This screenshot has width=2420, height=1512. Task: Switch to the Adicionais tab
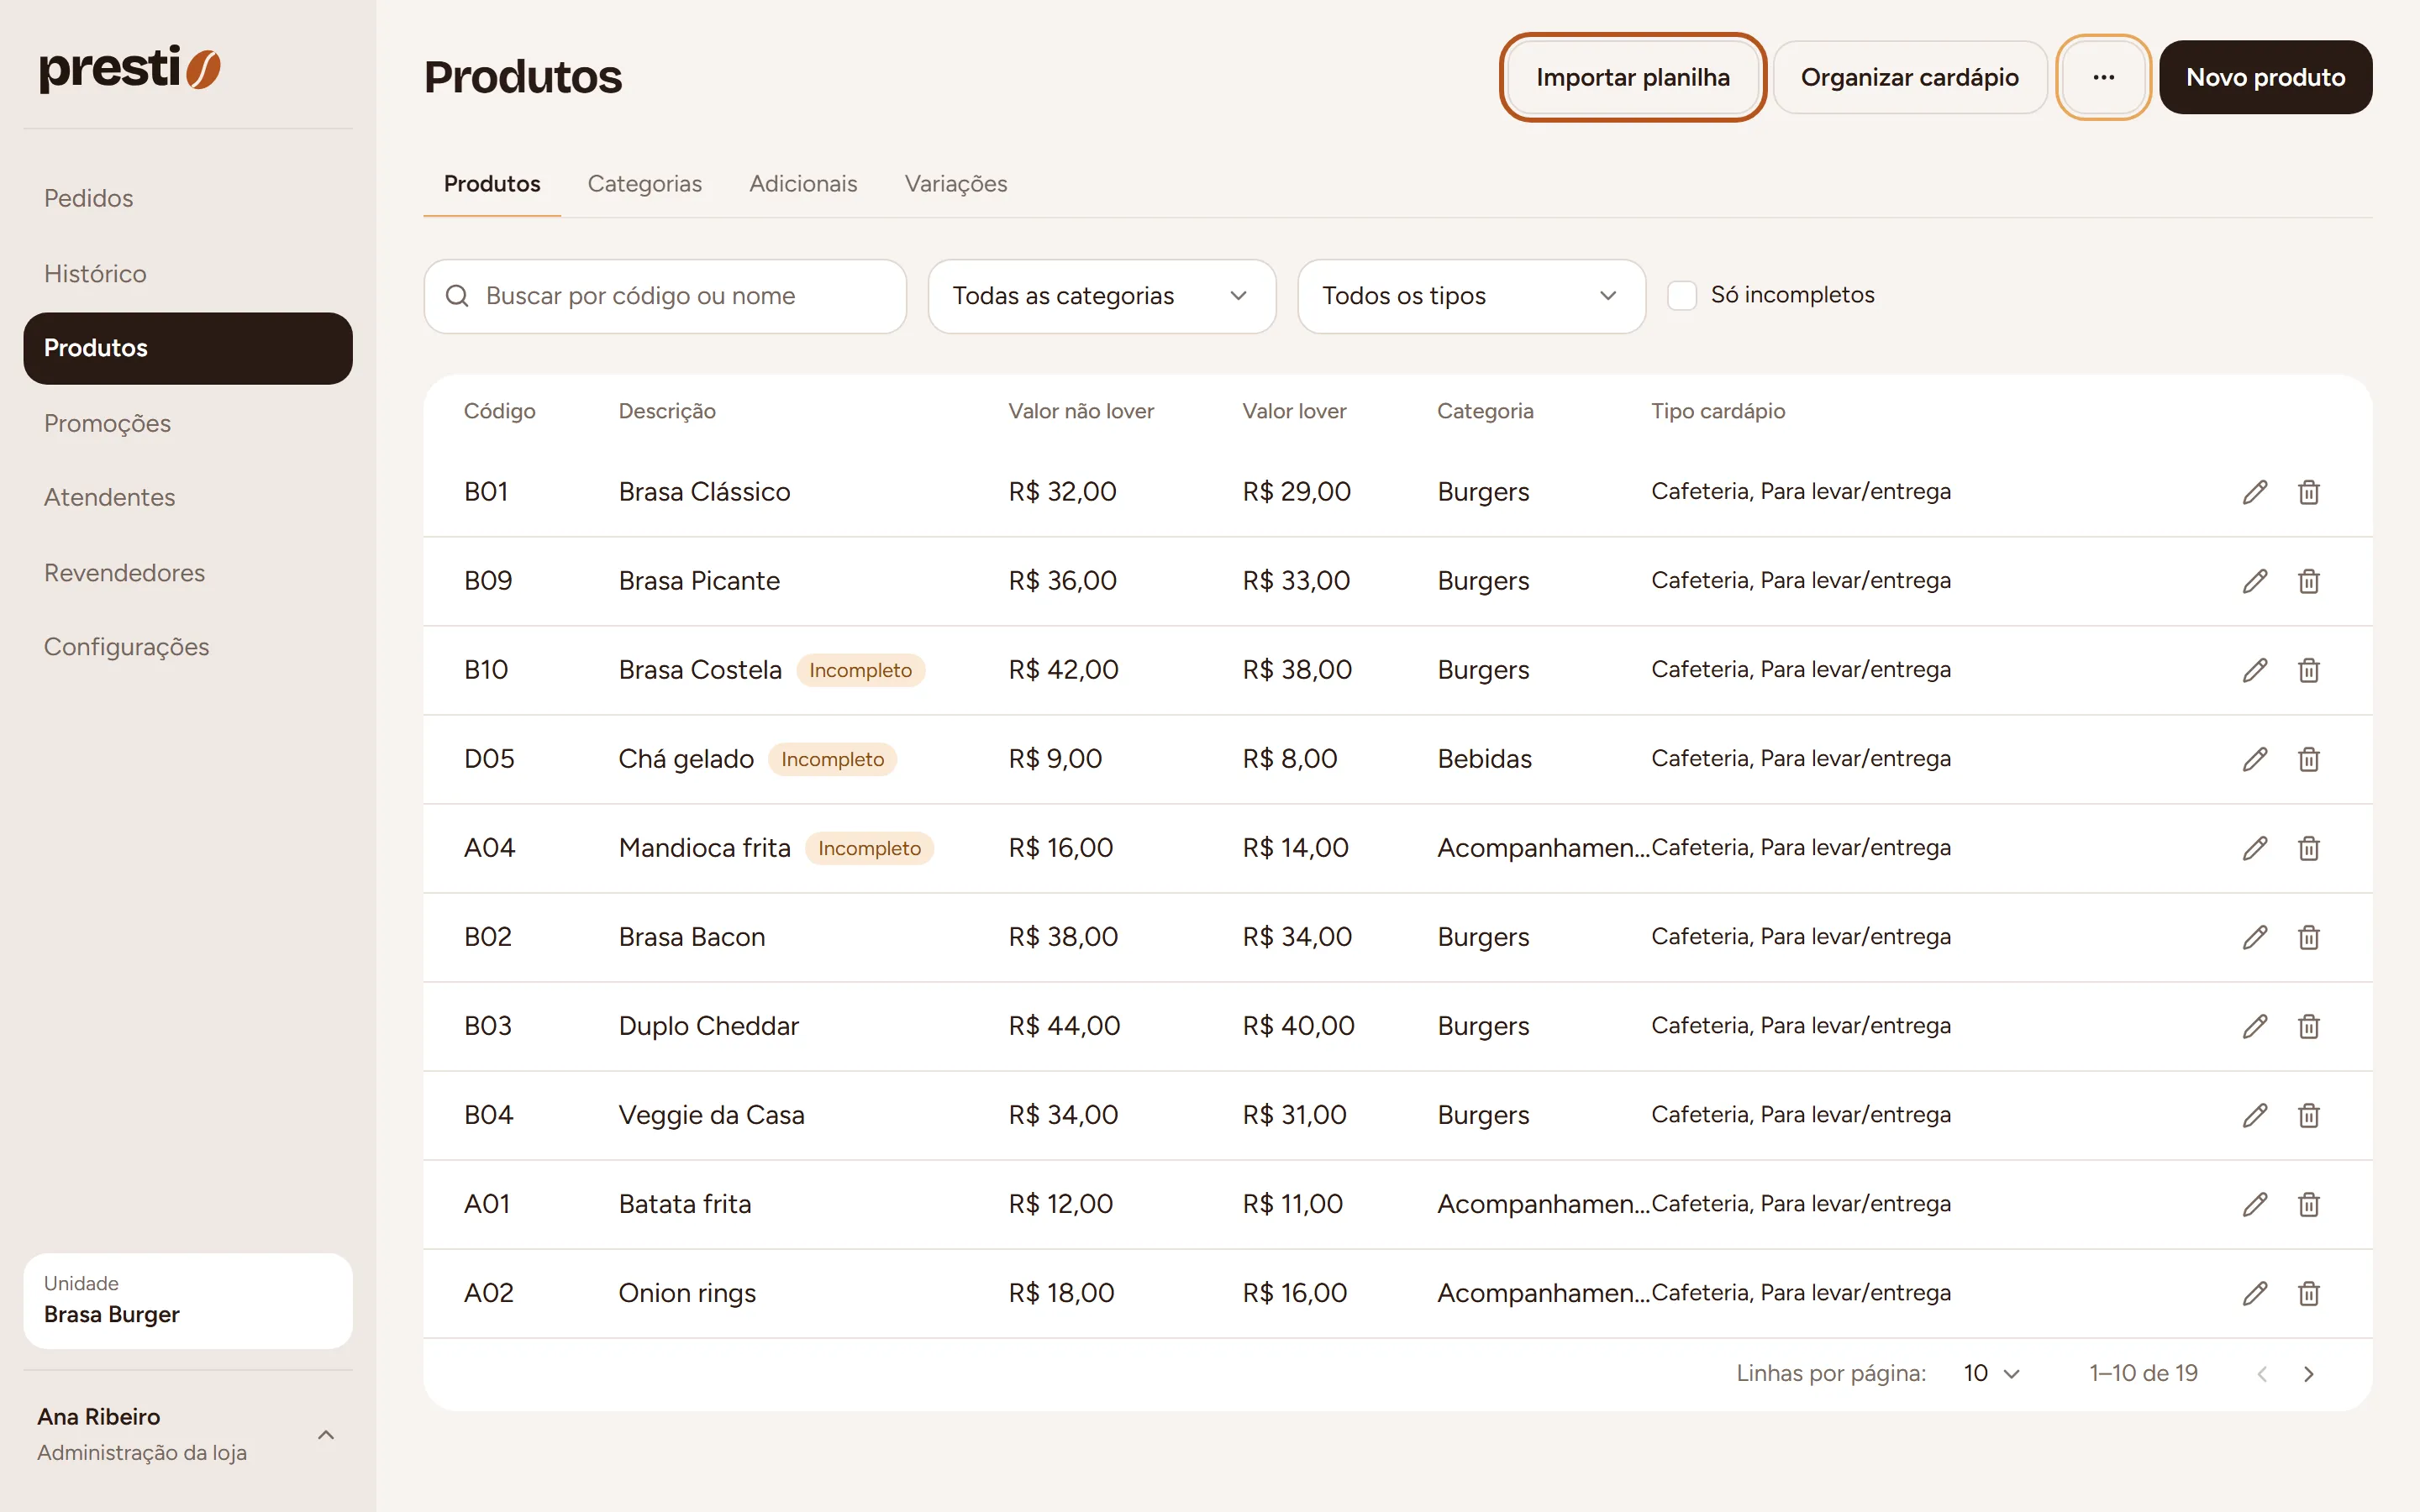coord(803,184)
